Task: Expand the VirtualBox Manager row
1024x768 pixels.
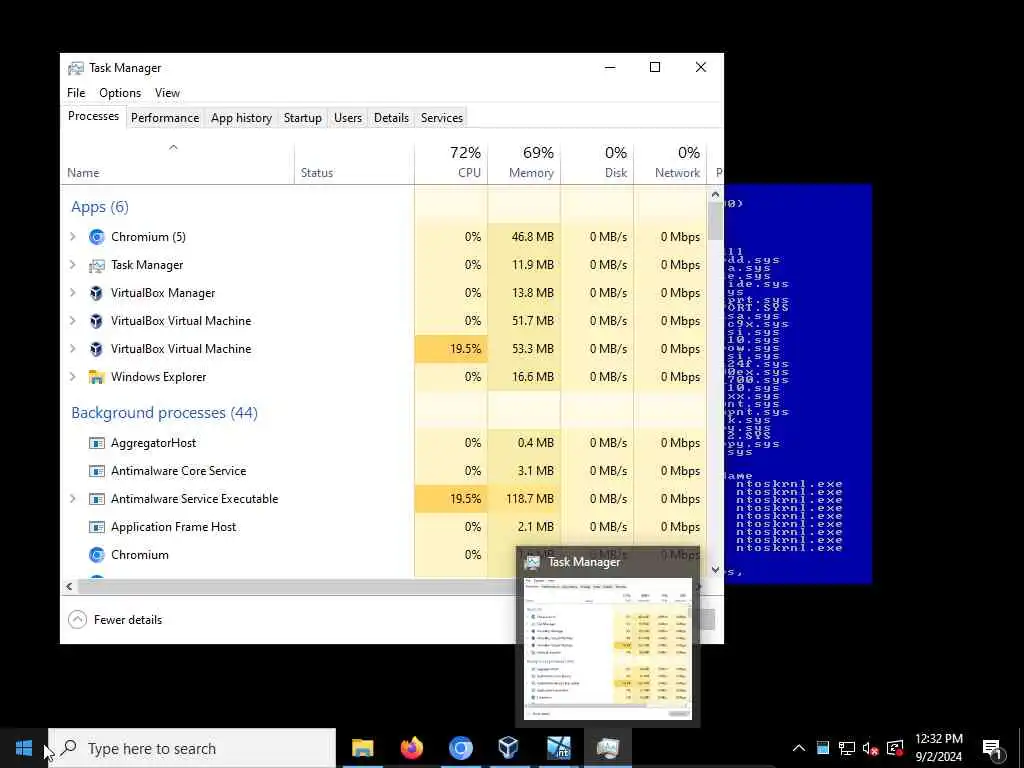Action: pyautogui.click(x=73, y=293)
